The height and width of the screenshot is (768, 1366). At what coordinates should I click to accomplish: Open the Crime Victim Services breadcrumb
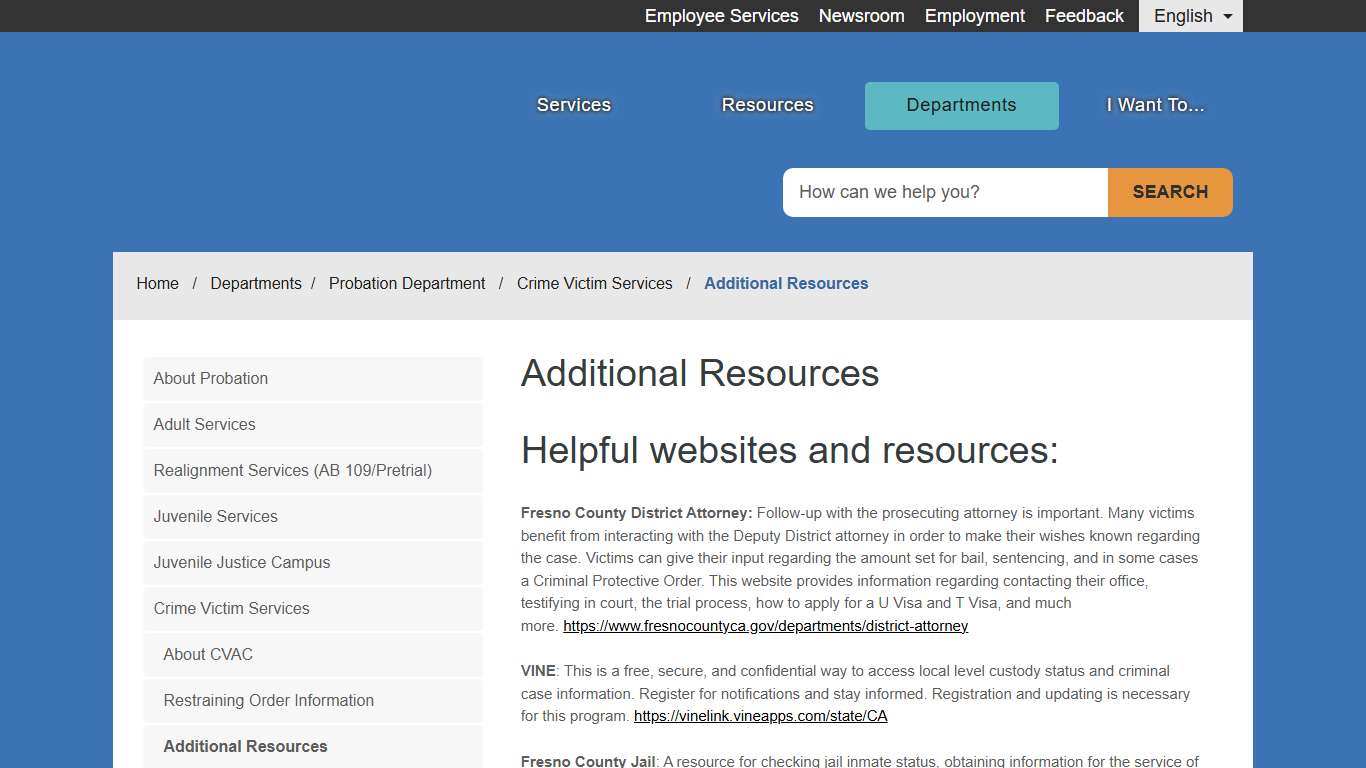point(594,284)
